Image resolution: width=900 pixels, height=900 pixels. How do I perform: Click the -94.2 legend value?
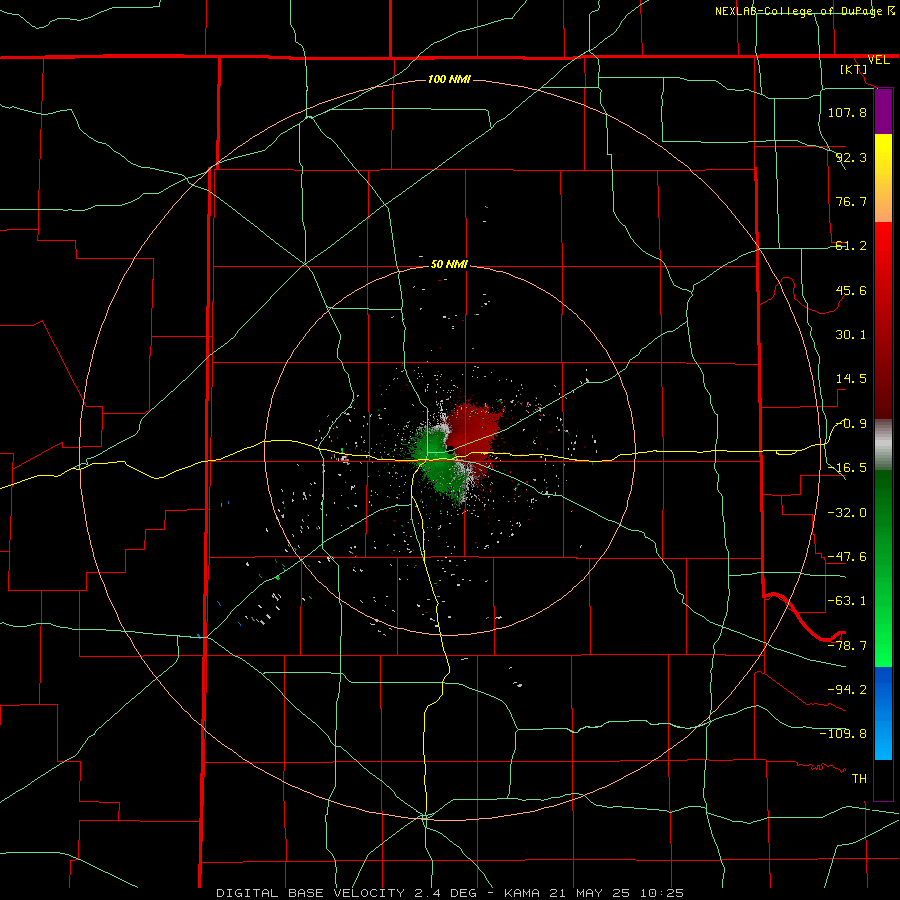847,689
